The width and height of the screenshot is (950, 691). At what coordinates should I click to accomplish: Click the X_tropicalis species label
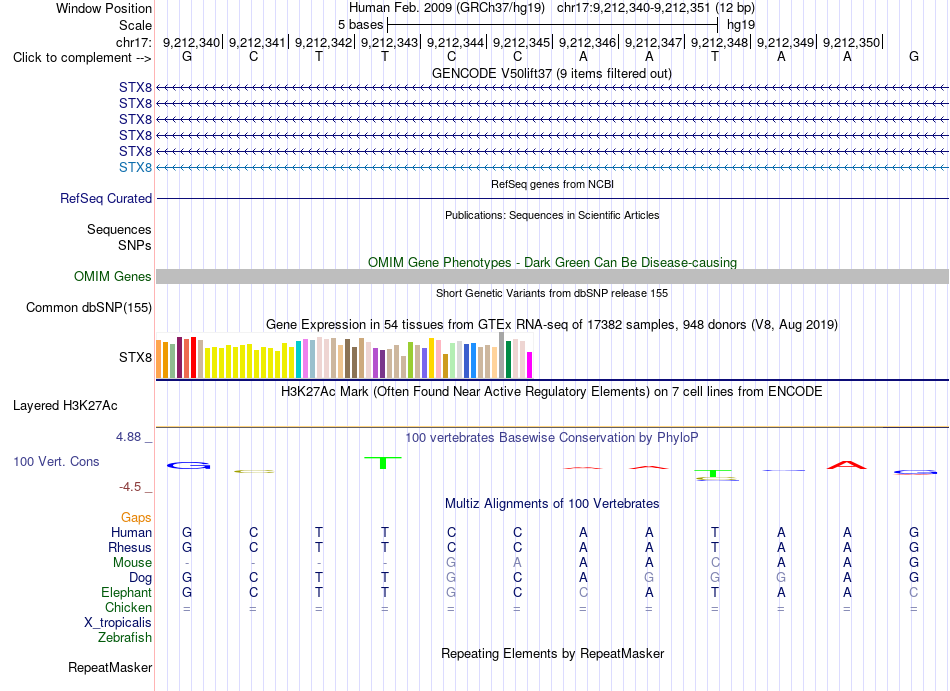[x=118, y=623]
